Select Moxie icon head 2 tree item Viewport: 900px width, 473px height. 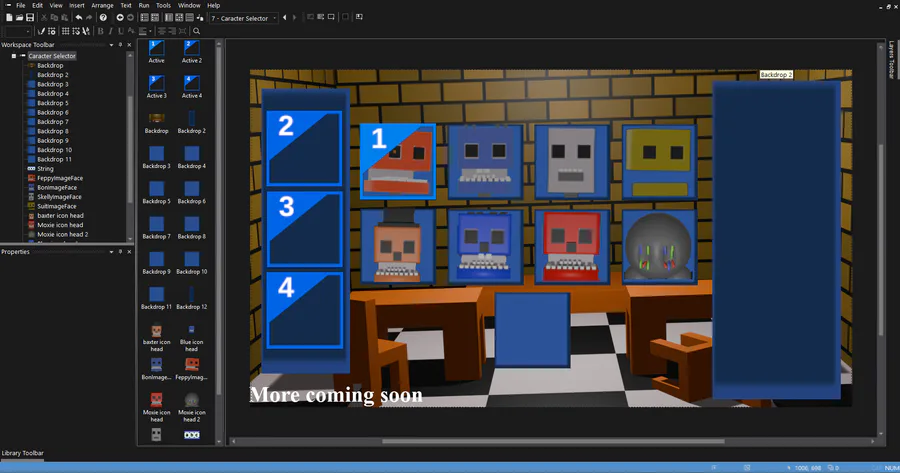click(62, 235)
